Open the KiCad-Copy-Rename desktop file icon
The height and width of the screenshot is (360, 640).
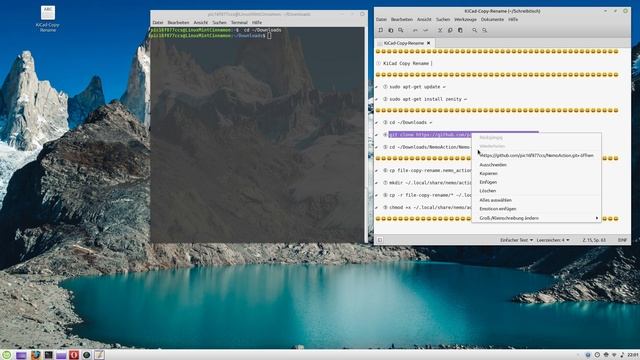coord(48,18)
